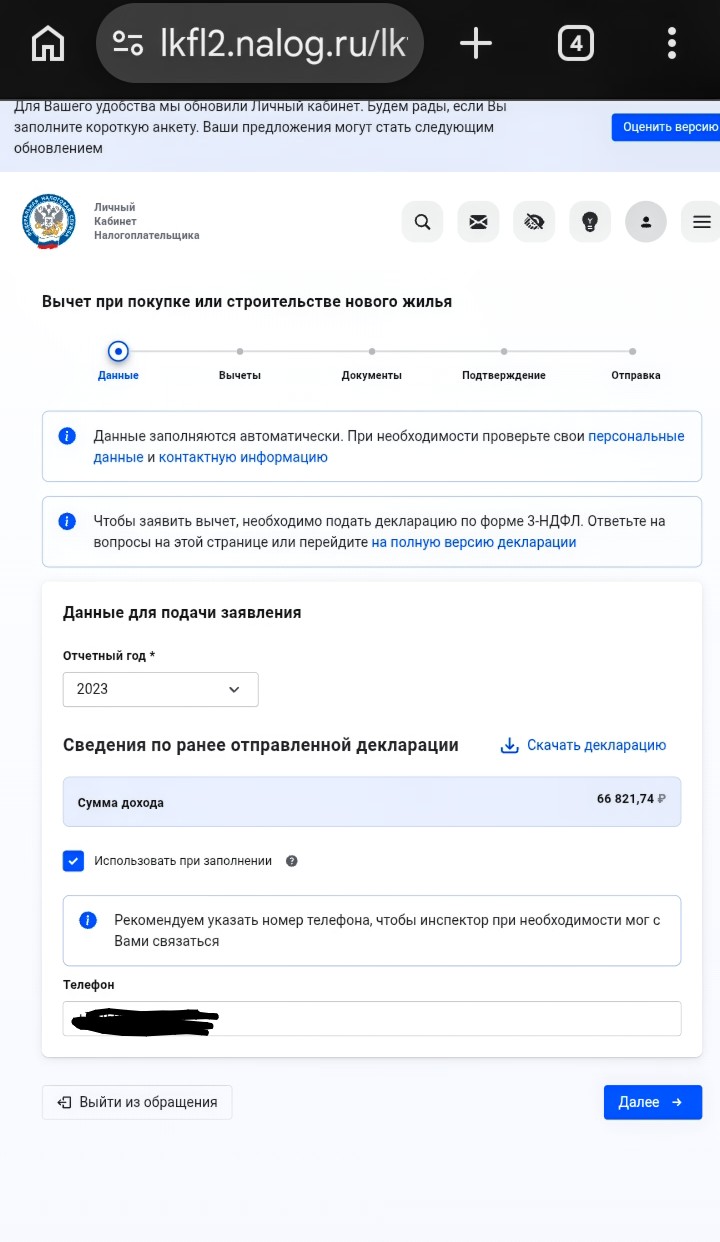Select the Вычеты step

(240, 365)
